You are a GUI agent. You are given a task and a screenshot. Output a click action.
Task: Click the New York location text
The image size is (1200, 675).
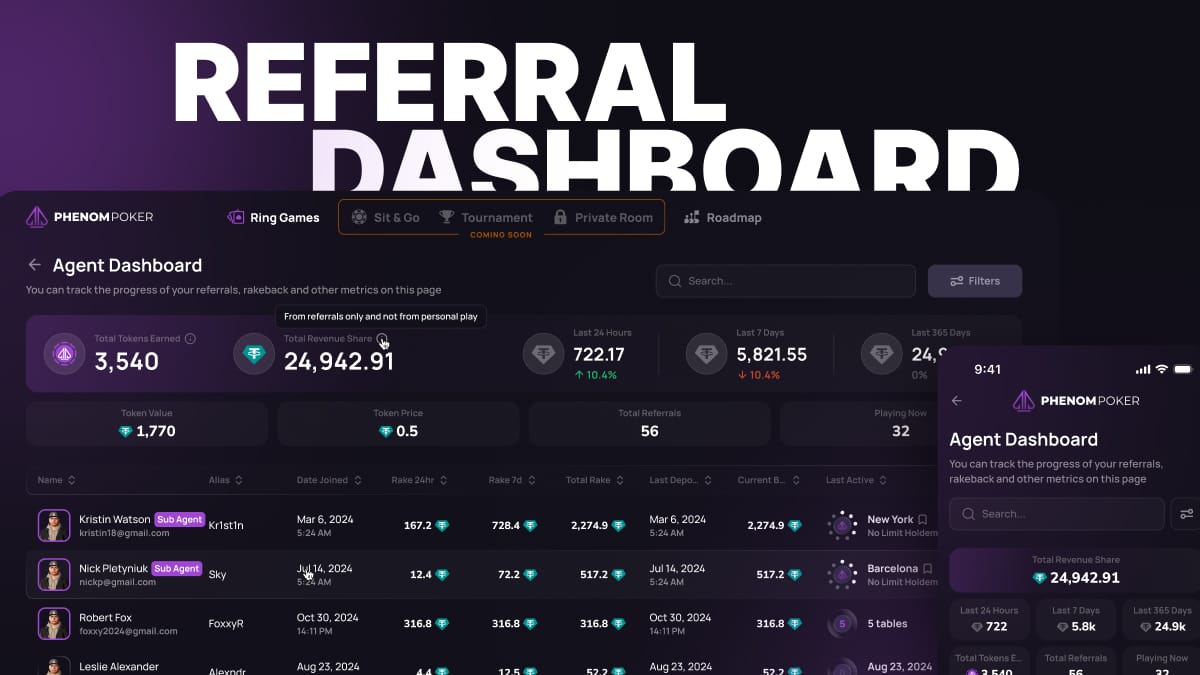point(890,519)
